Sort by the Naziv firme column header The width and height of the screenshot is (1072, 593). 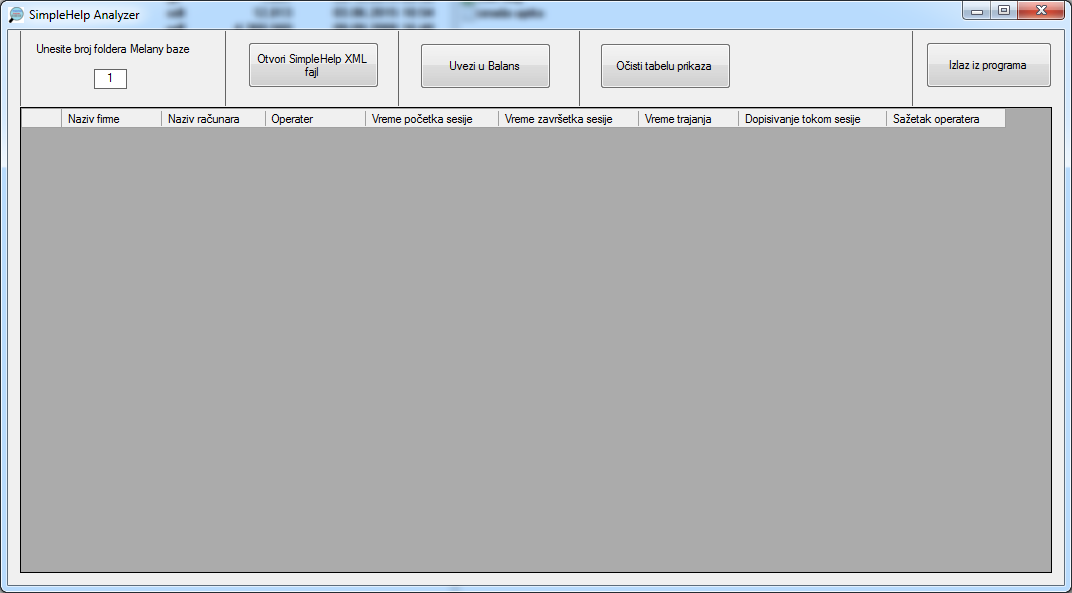coord(111,119)
